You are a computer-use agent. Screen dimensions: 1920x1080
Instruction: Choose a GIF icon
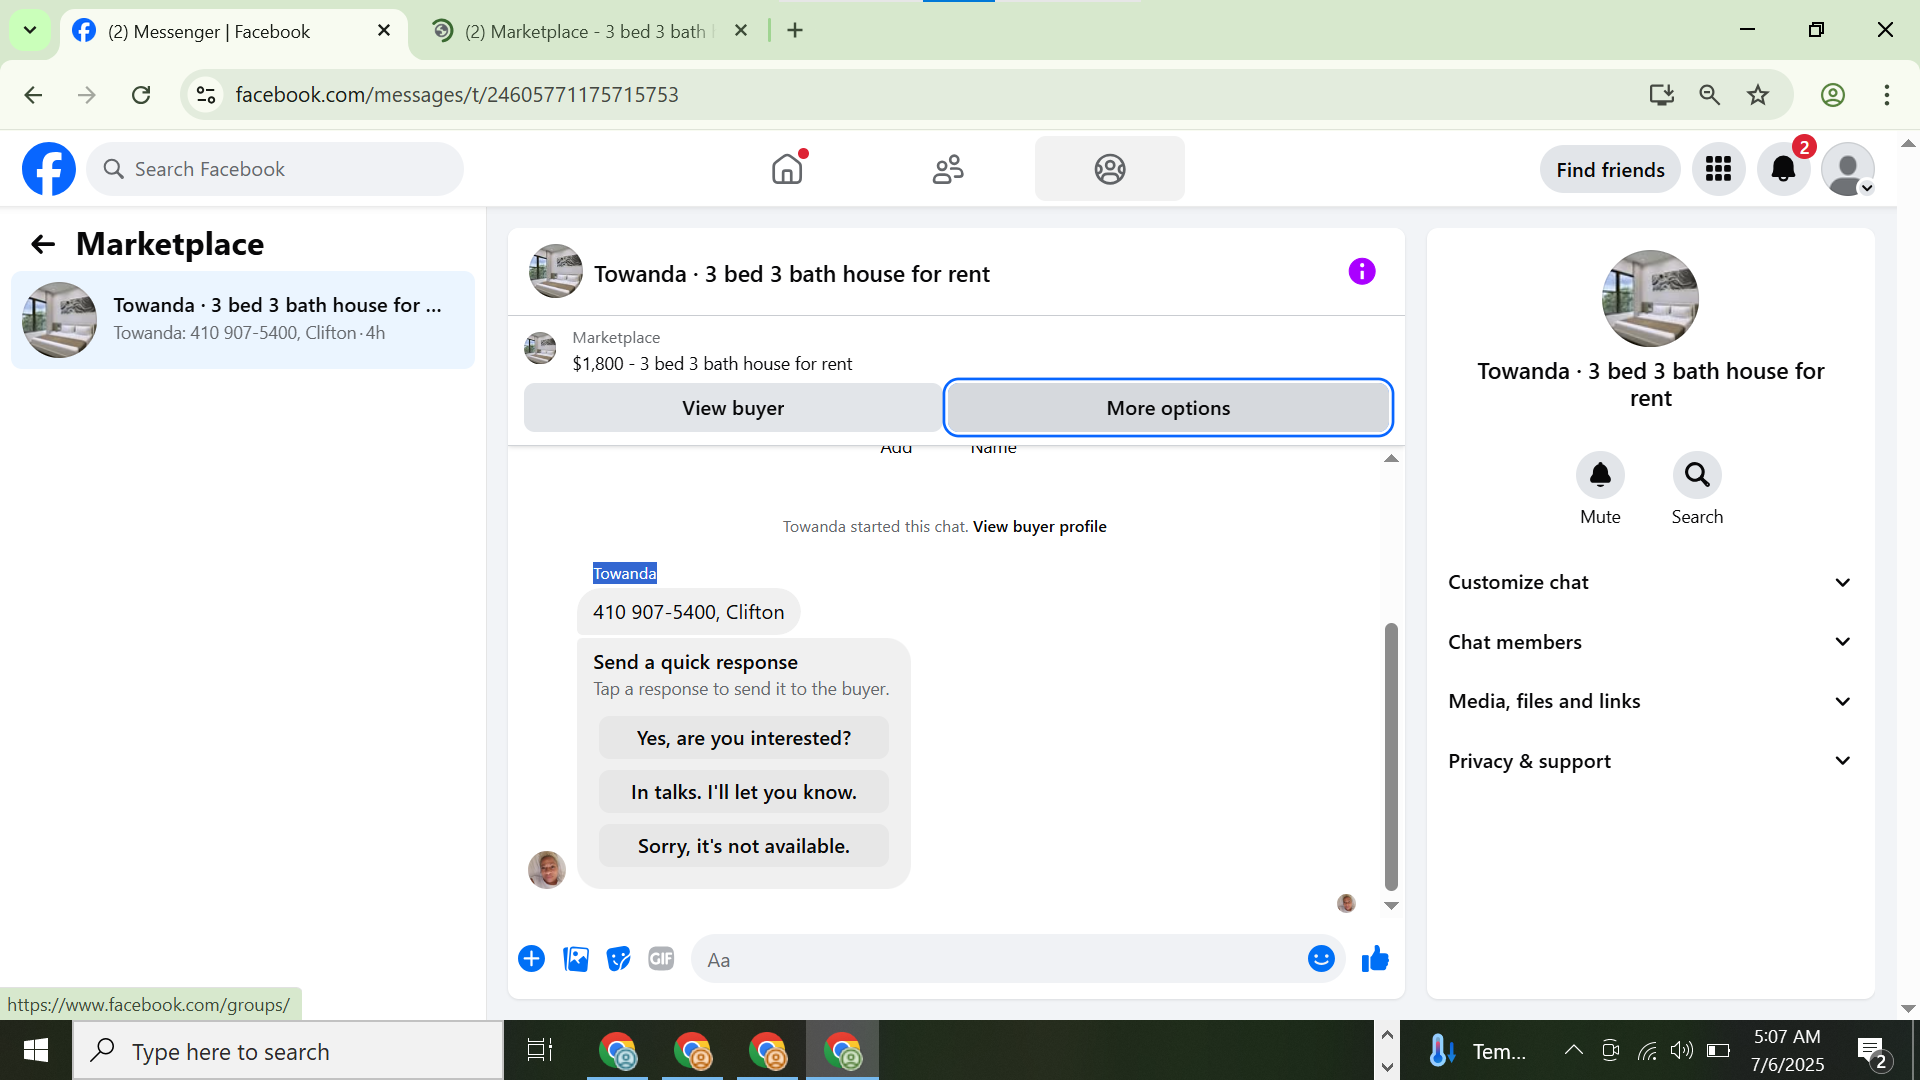click(661, 959)
